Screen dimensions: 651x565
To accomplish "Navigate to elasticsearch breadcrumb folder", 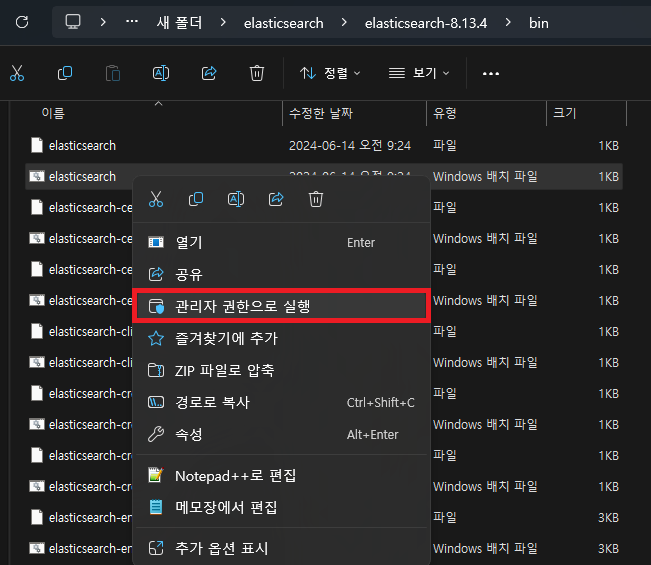I will pos(284,23).
